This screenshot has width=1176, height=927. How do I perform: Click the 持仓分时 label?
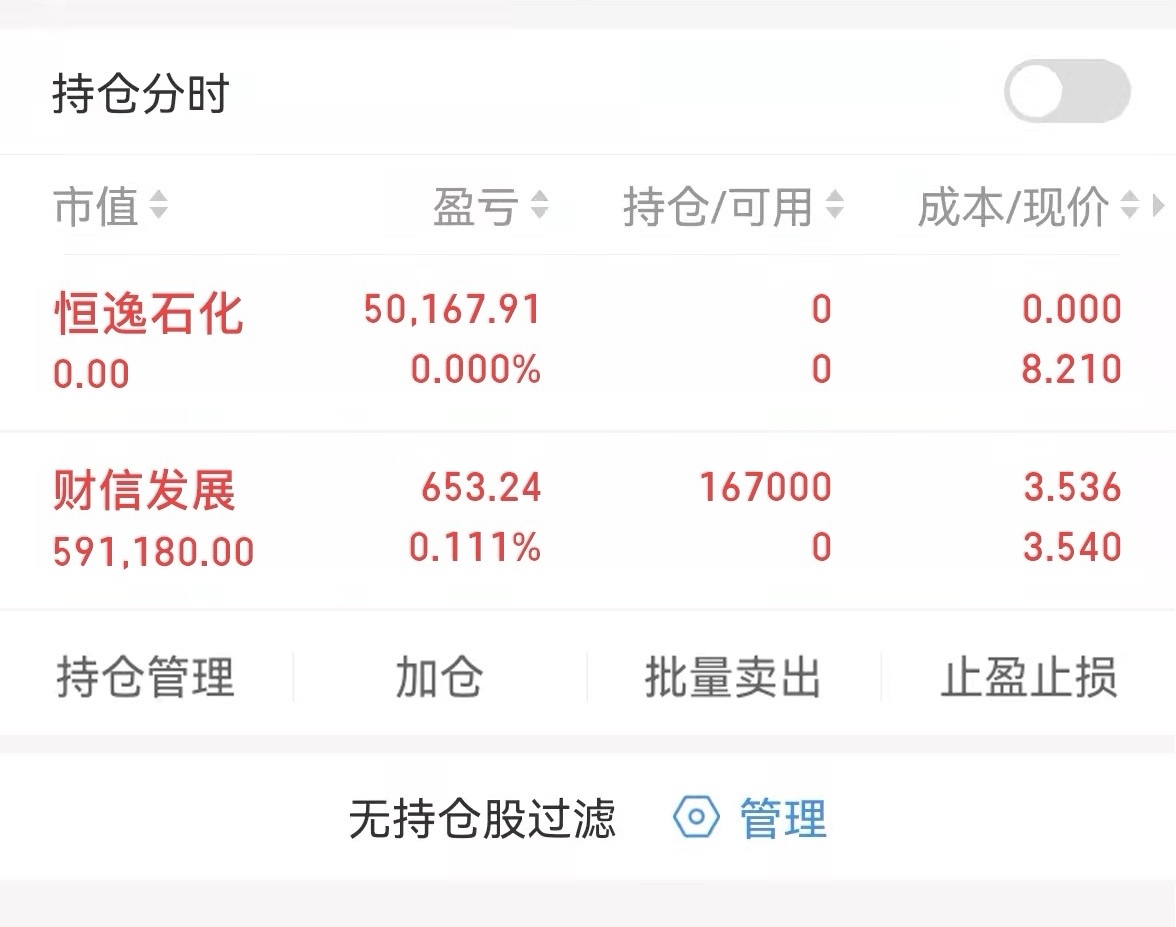pyautogui.click(x=140, y=94)
